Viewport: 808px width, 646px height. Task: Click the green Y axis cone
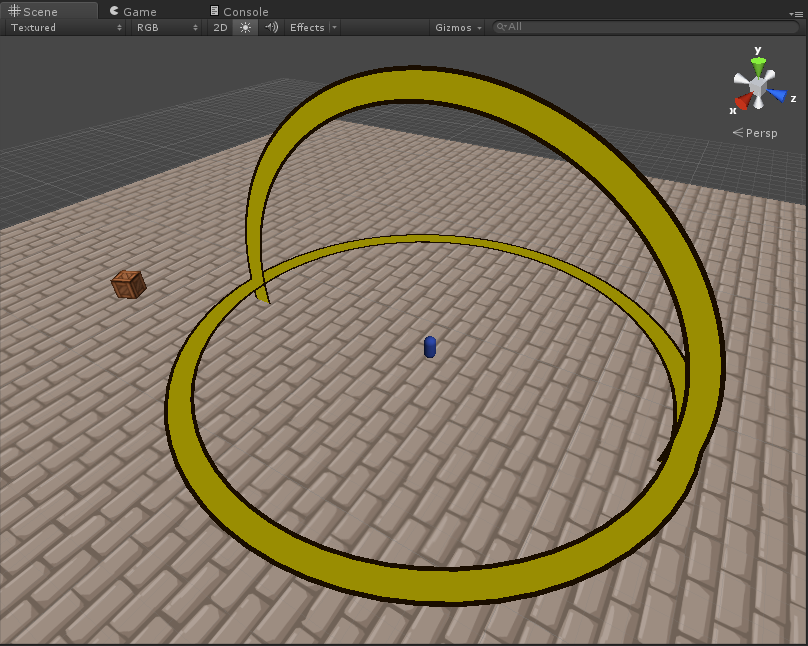tap(759, 66)
